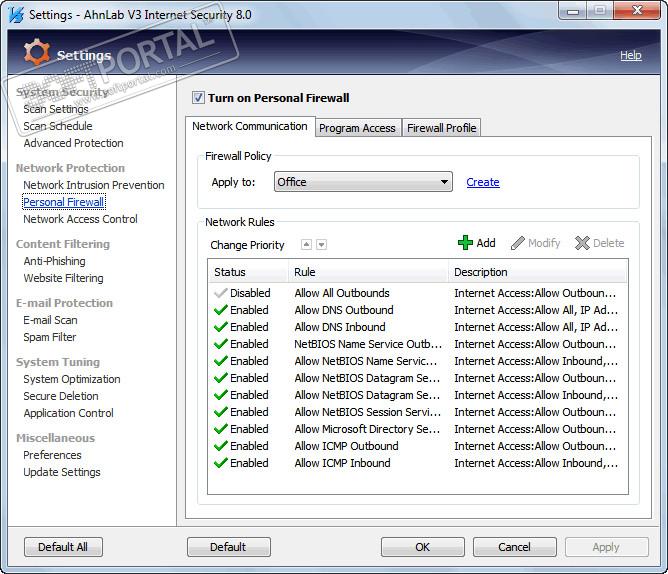Click the Modify pencil icon
This screenshot has width=668, height=574.
[x=518, y=243]
